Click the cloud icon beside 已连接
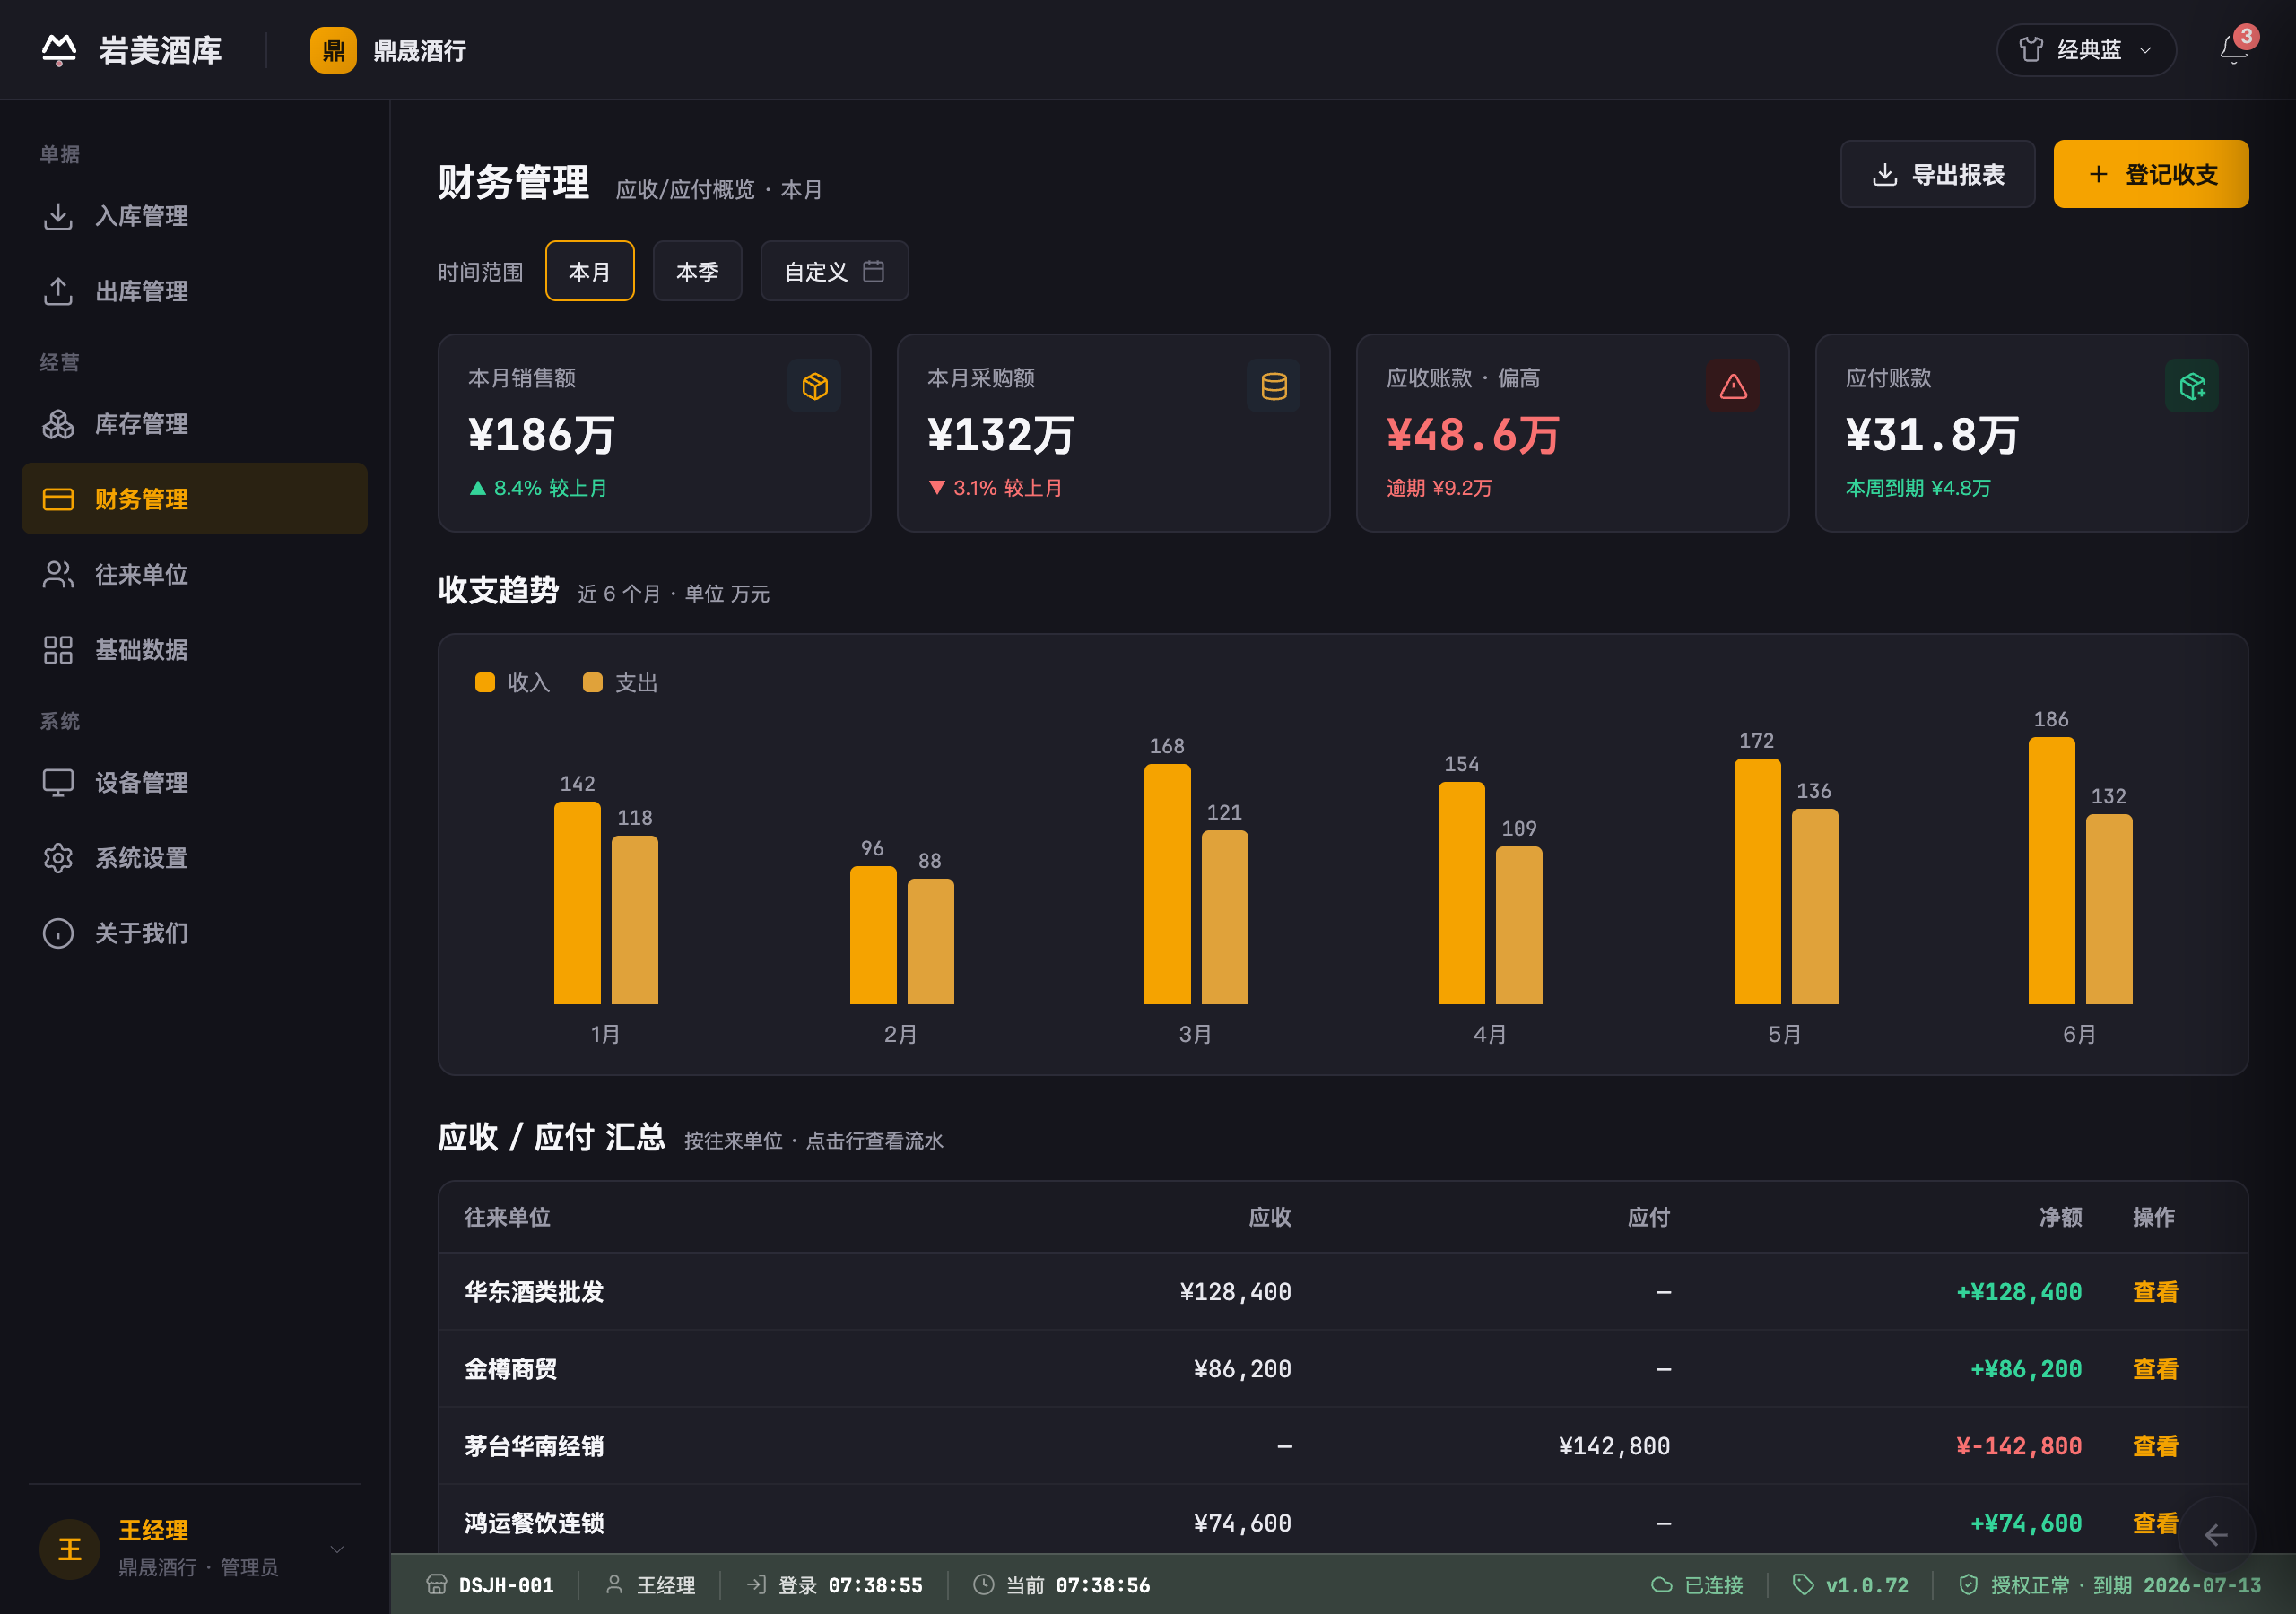Image resolution: width=2296 pixels, height=1614 pixels. (1661, 1584)
